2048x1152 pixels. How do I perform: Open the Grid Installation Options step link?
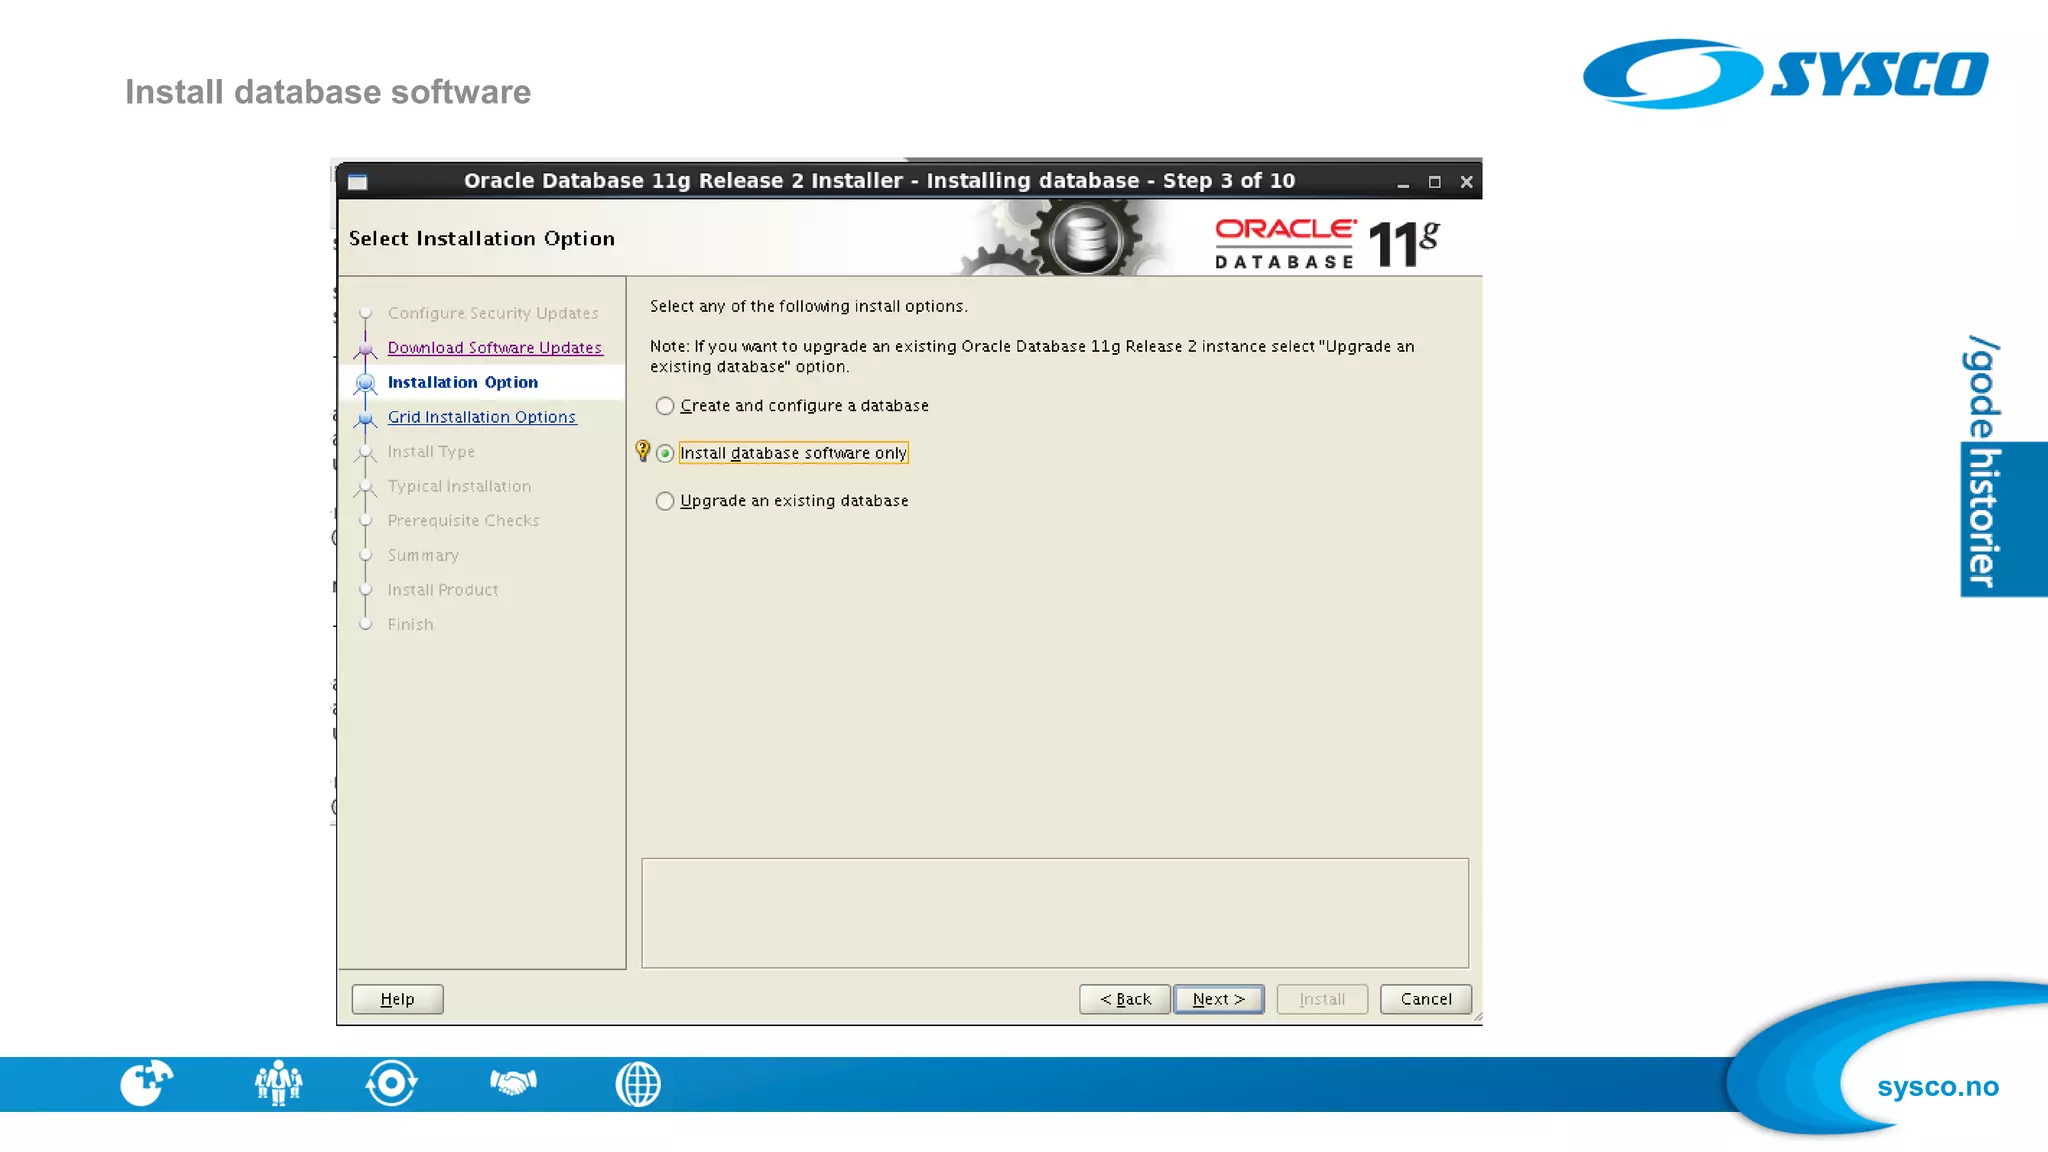pos(482,417)
